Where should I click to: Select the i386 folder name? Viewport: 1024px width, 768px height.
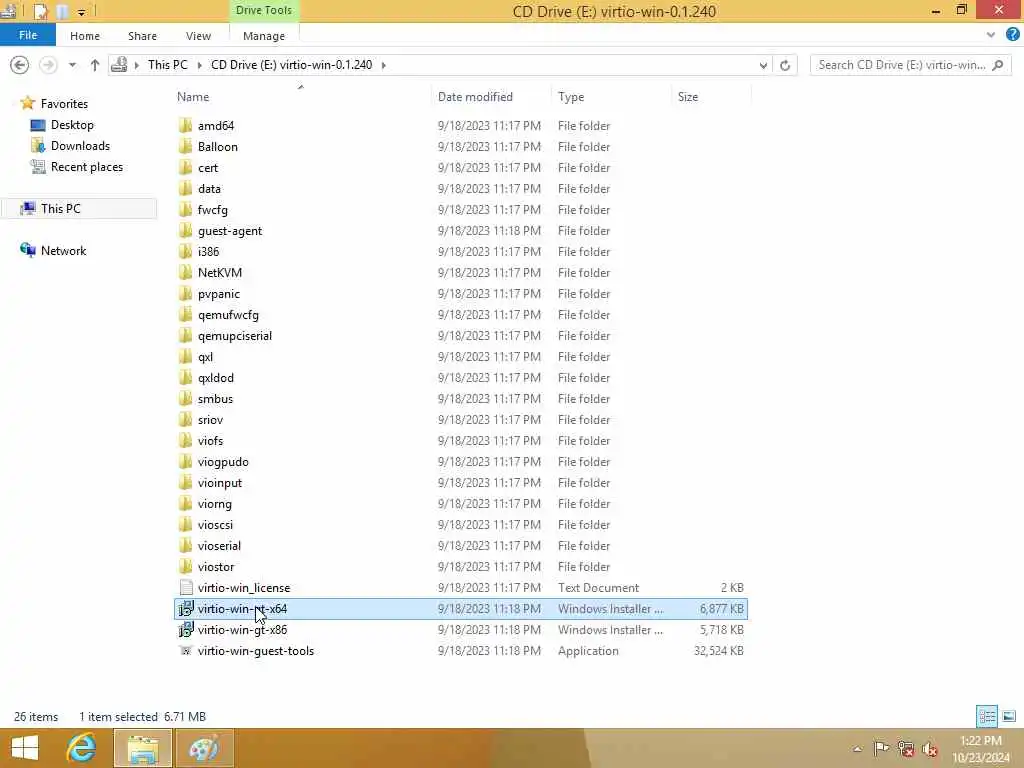208,251
